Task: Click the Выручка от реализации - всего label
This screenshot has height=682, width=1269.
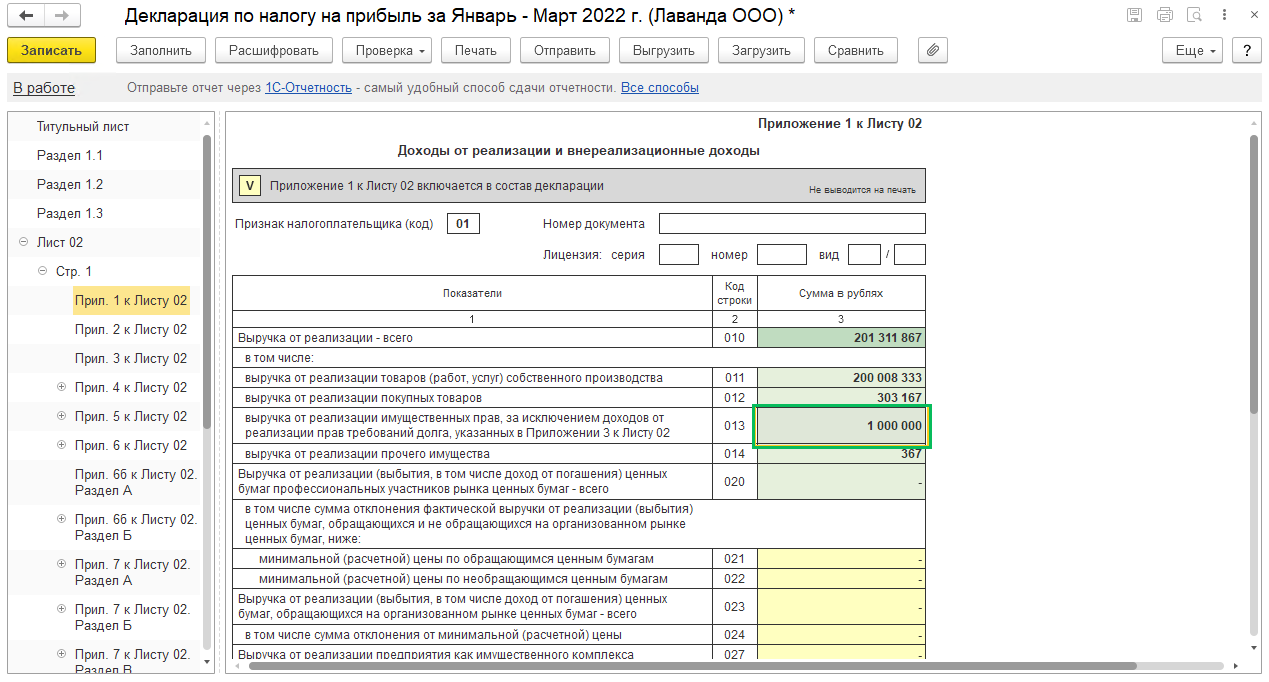Action: [325, 338]
